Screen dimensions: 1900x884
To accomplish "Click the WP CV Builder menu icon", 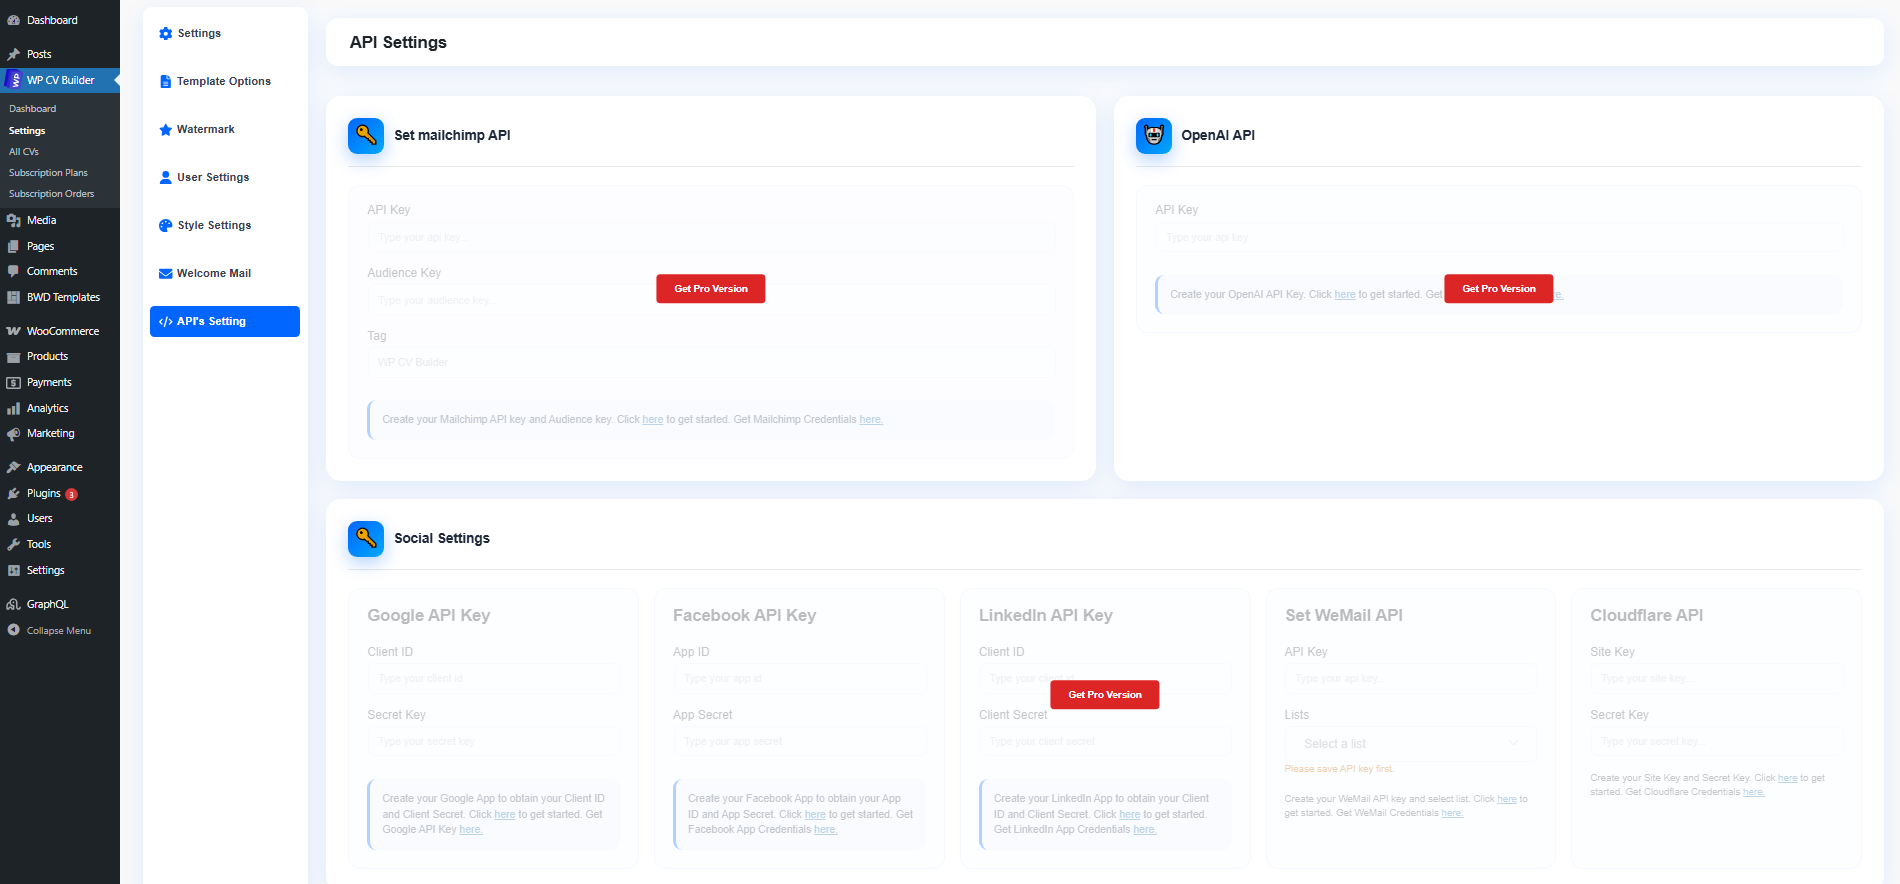I will coord(13,80).
